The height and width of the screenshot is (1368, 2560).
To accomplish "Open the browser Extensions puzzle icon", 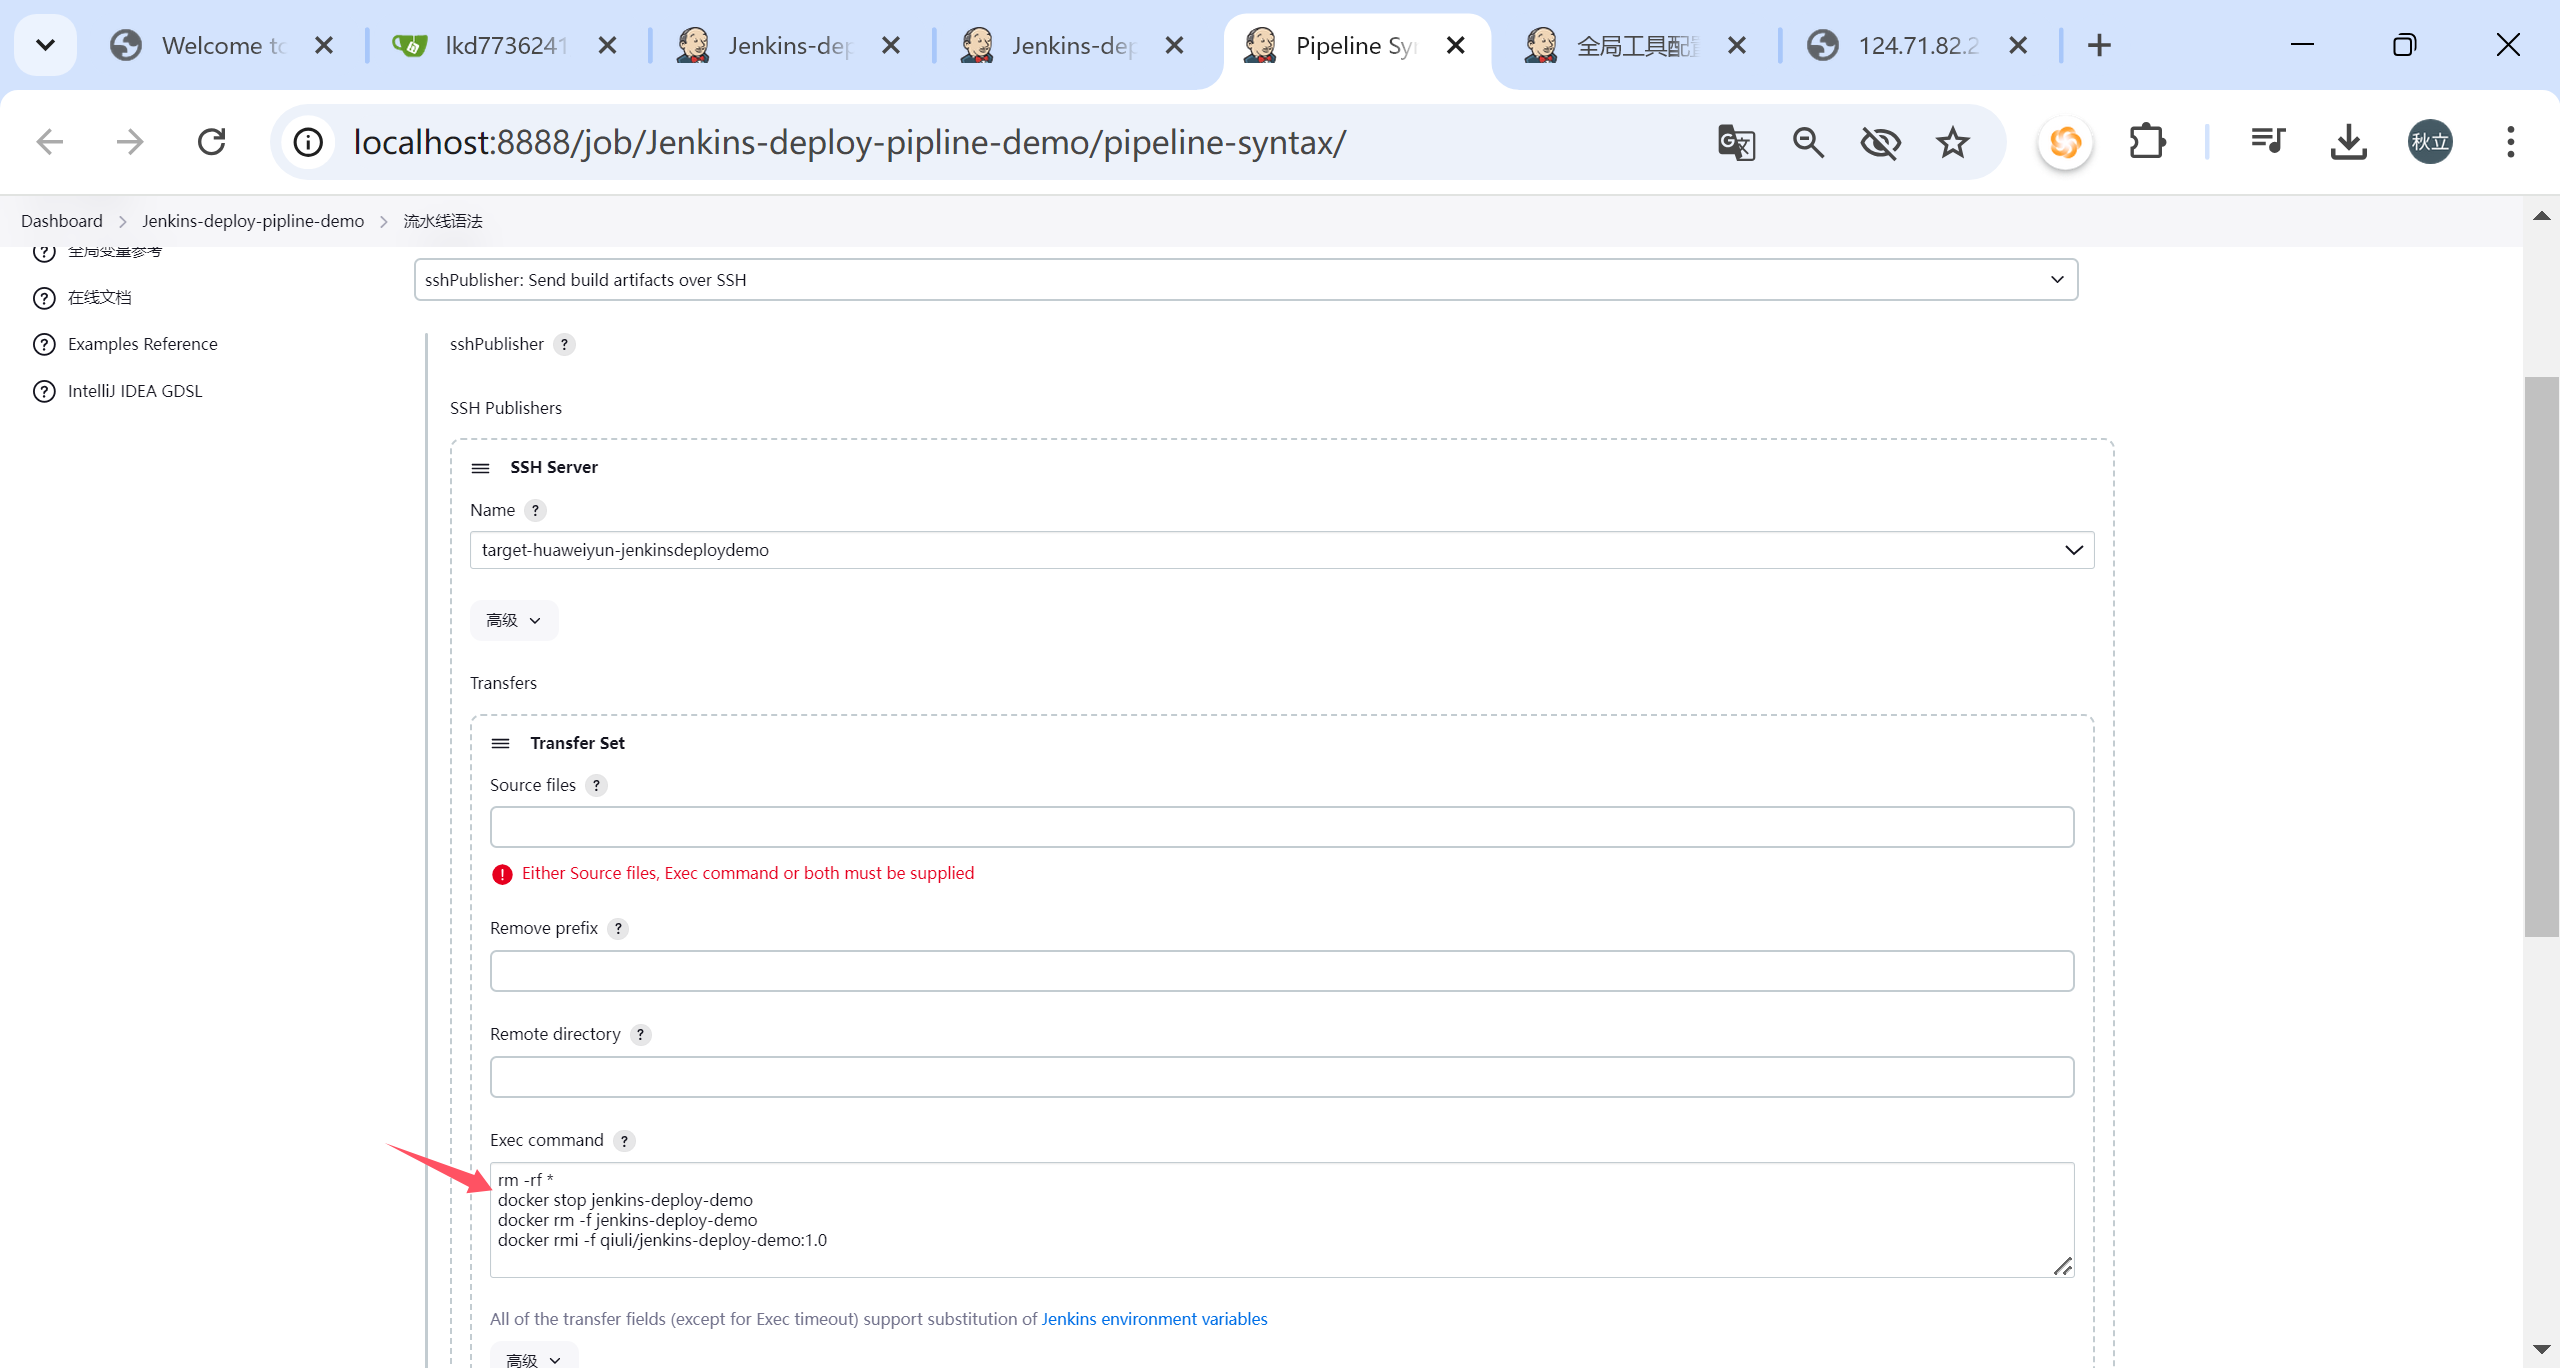I will point(2147,142).
